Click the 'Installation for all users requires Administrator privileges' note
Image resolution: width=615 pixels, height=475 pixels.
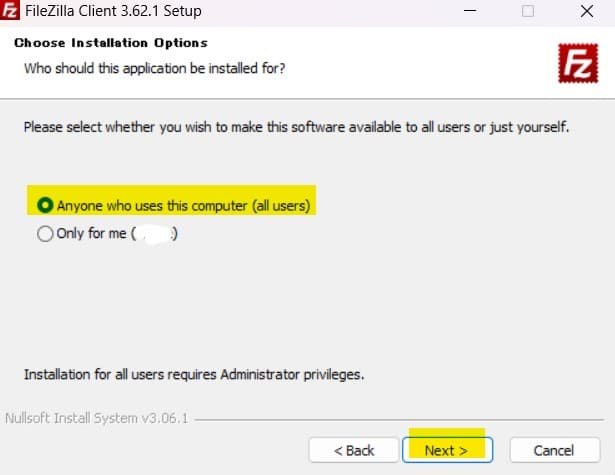194,375
